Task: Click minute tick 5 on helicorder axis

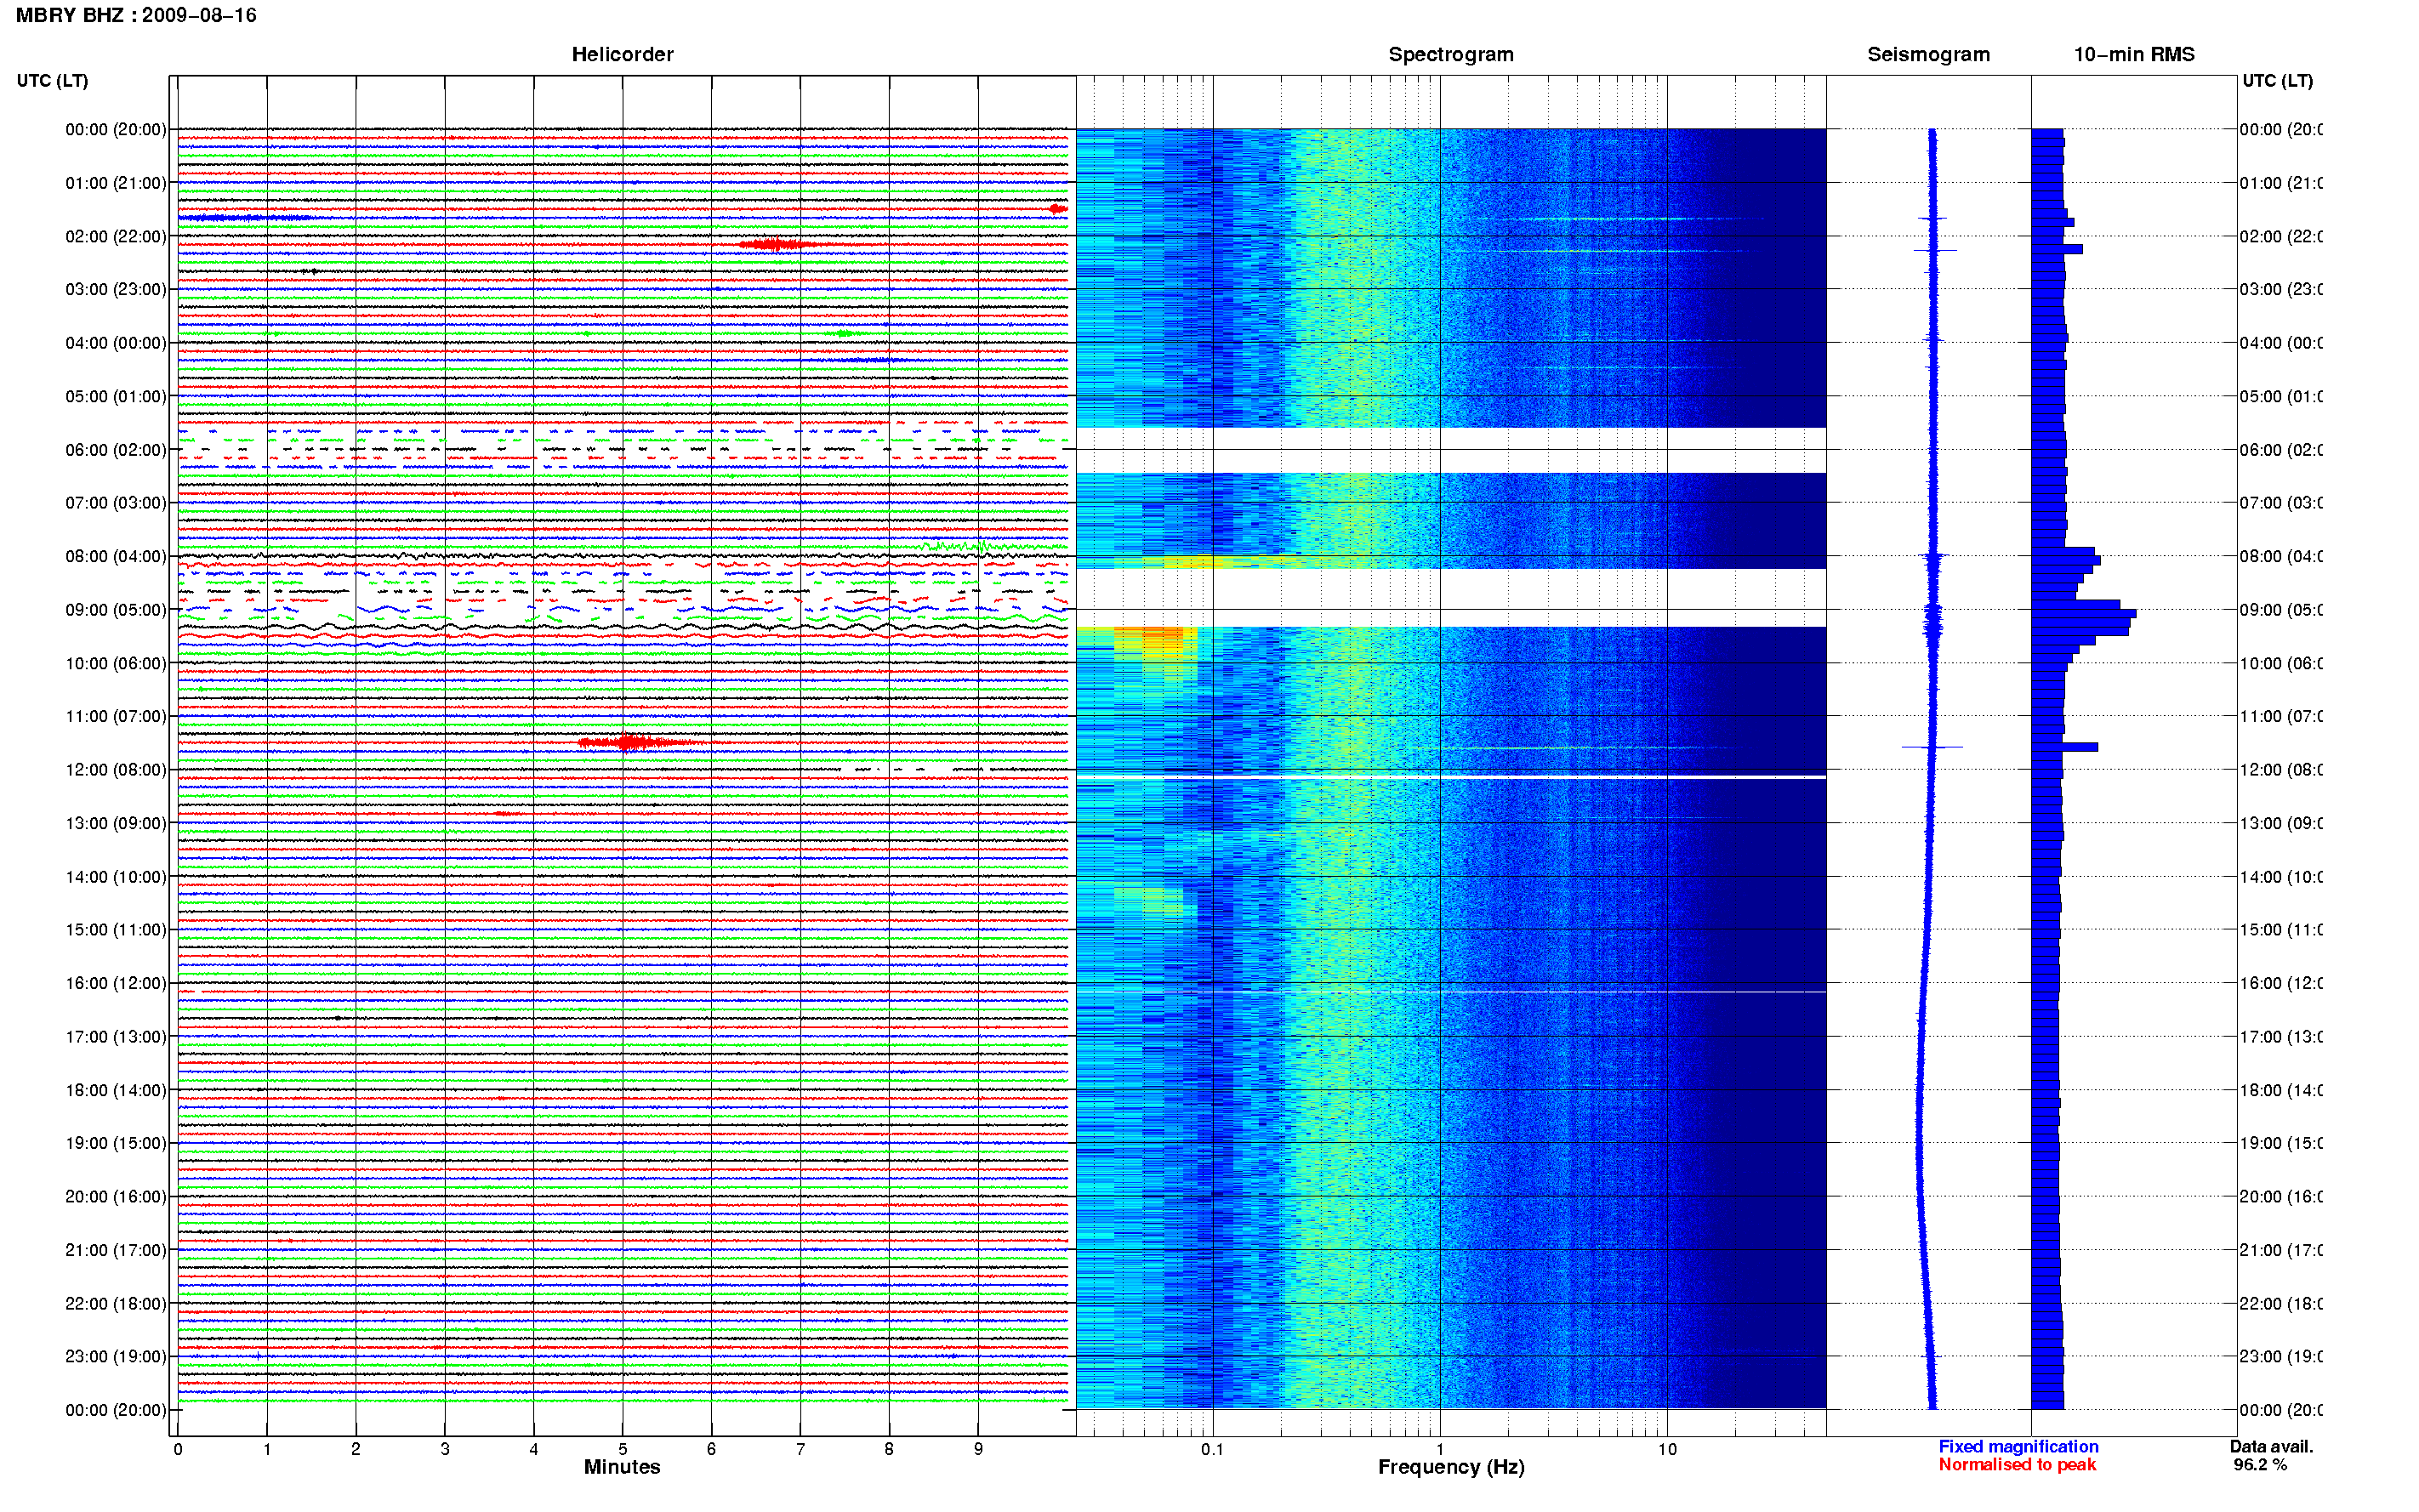Action: [x=622, y=1449]
